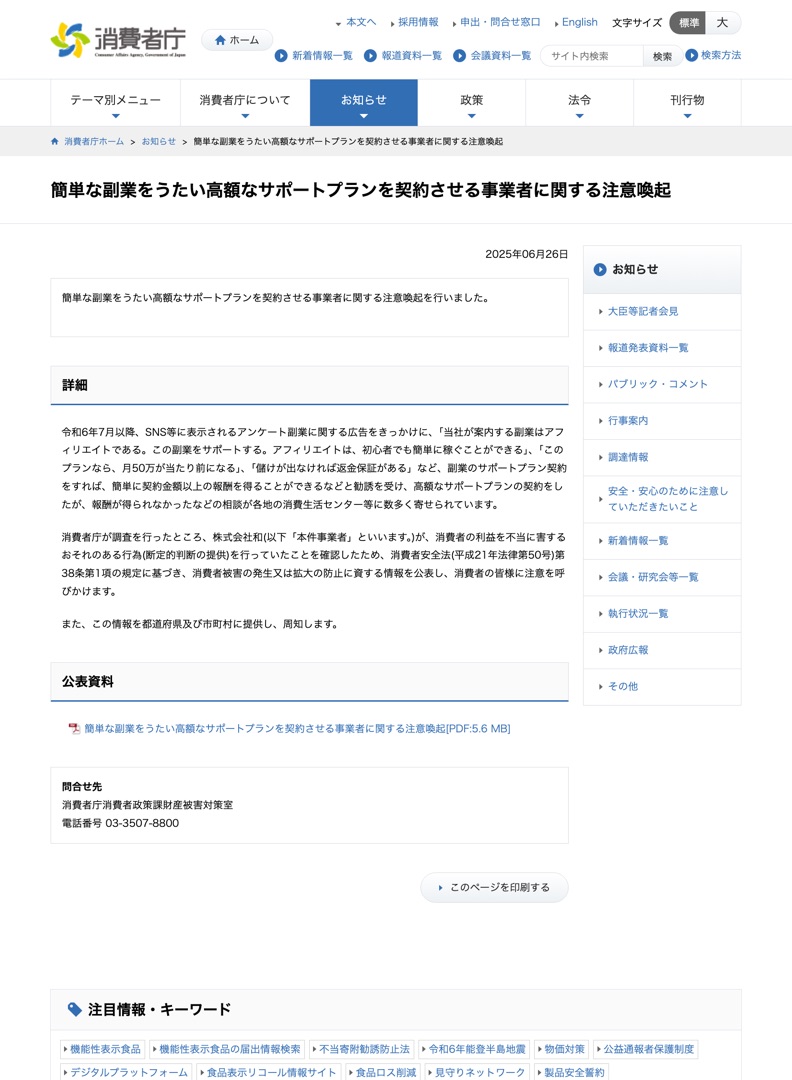Image resolution: width=792 pixels, height=1080 pixels.
Task: Click the PDF icon beside the 公表資料 link
Action: coord(74,729)
